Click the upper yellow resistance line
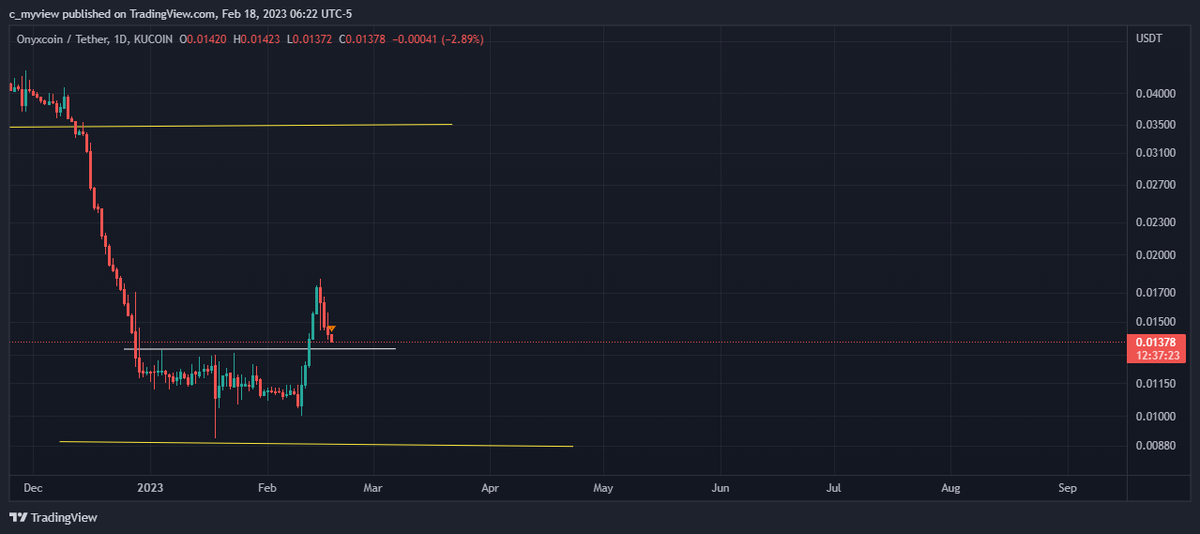The height and width of the screenshot is (534, 1200). (x=230, y=126)
